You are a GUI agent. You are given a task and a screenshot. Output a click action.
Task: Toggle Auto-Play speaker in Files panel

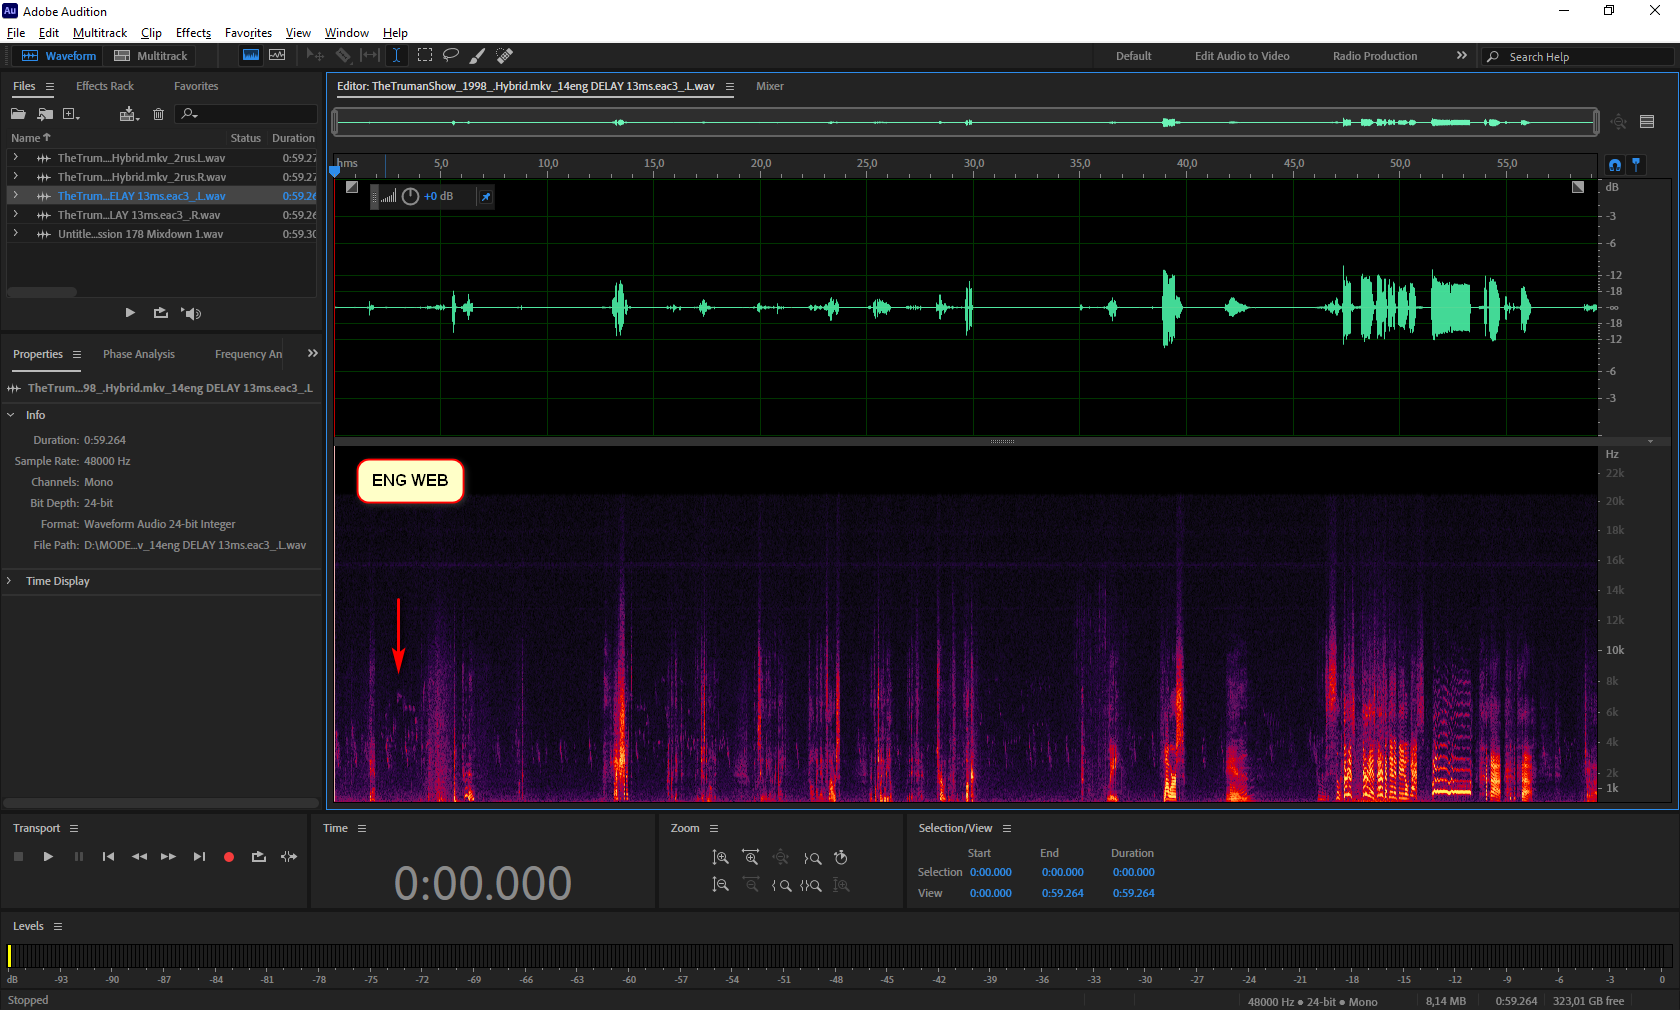pyautogui.click(x=191, y=313)
